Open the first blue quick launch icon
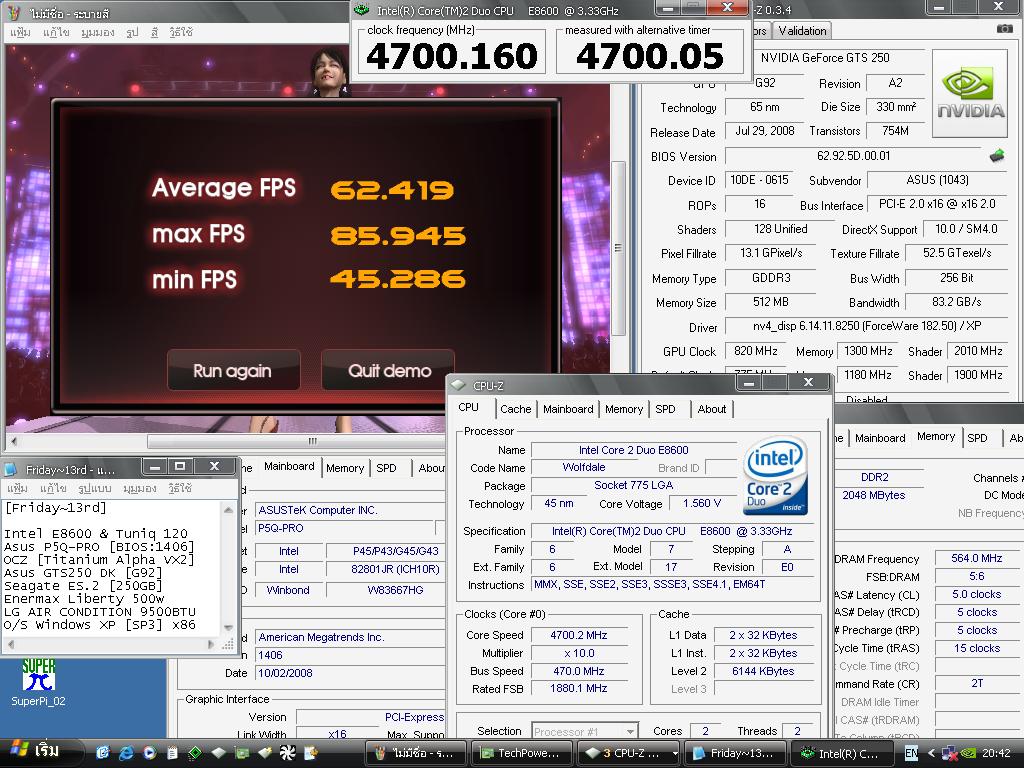1024x768 pixels. (x=103, y=753)
